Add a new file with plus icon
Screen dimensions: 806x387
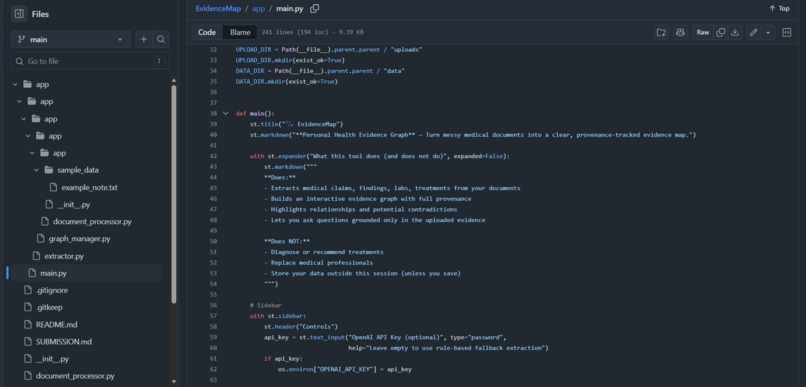144,40
